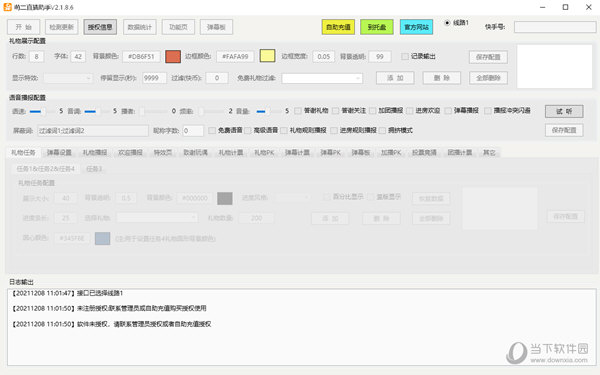600x375 pixels.
Task: Open the orange-red background color swatch
Action: [x=173, y=56]
